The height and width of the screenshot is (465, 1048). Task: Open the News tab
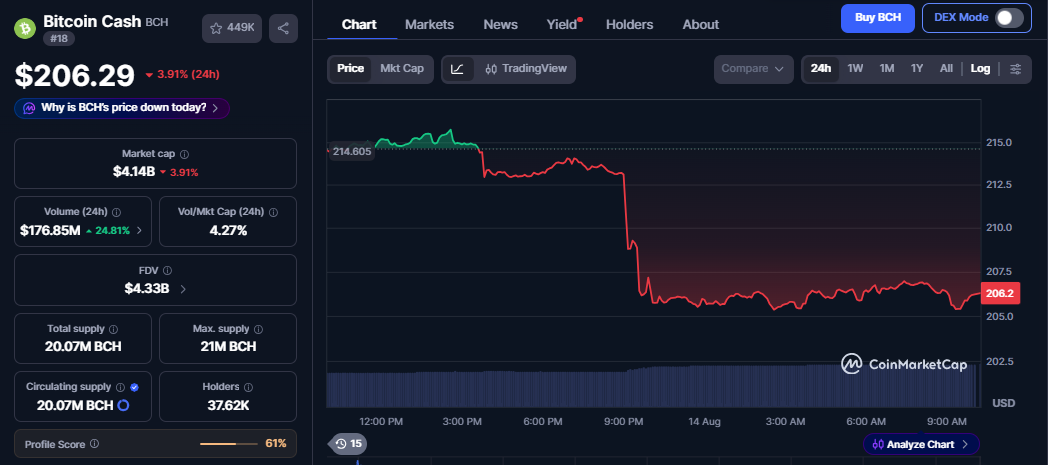(501, 25)
